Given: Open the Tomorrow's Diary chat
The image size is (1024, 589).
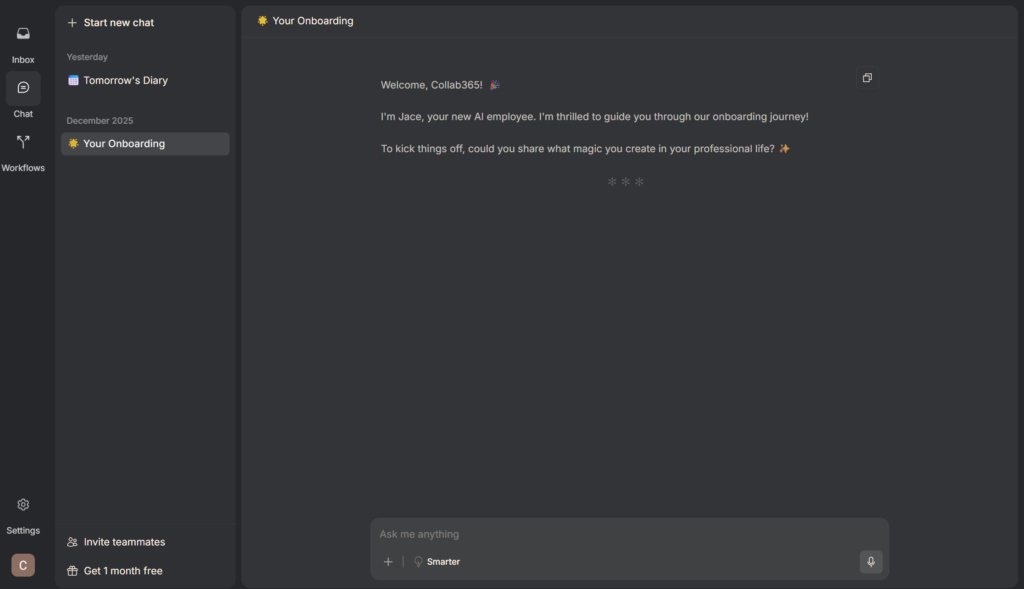Looking at the screenshot, I should pos(125,80).
